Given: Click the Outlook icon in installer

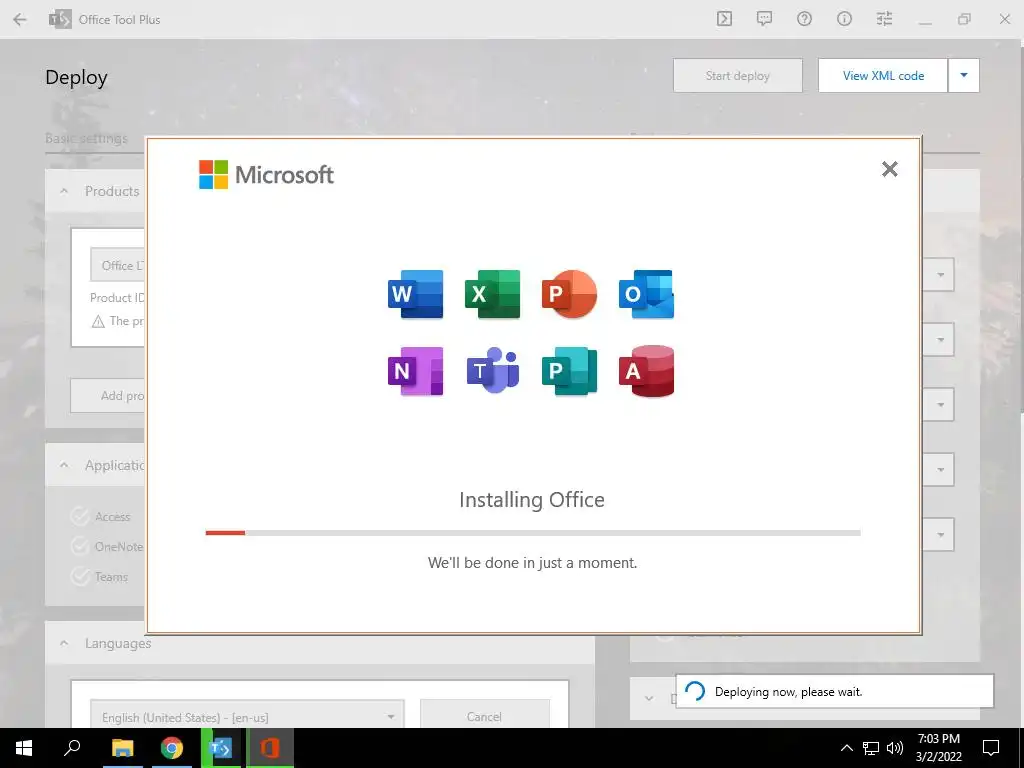Looking at the screenshot, I should [x=647, y=294].
